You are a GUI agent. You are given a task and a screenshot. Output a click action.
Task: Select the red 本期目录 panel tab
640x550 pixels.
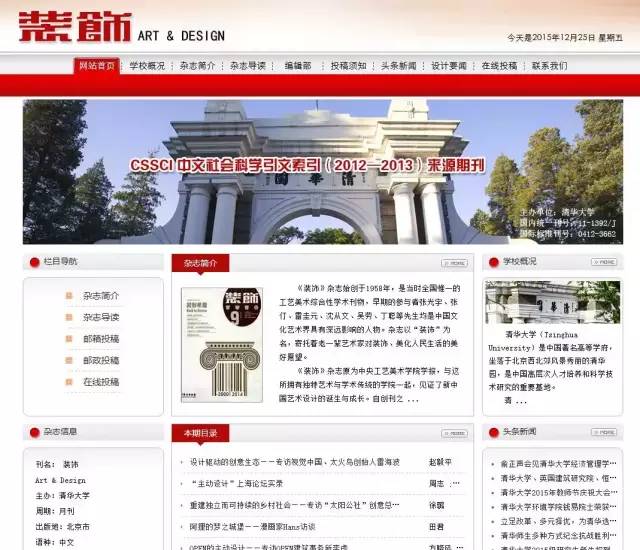[x=200, y=433]
